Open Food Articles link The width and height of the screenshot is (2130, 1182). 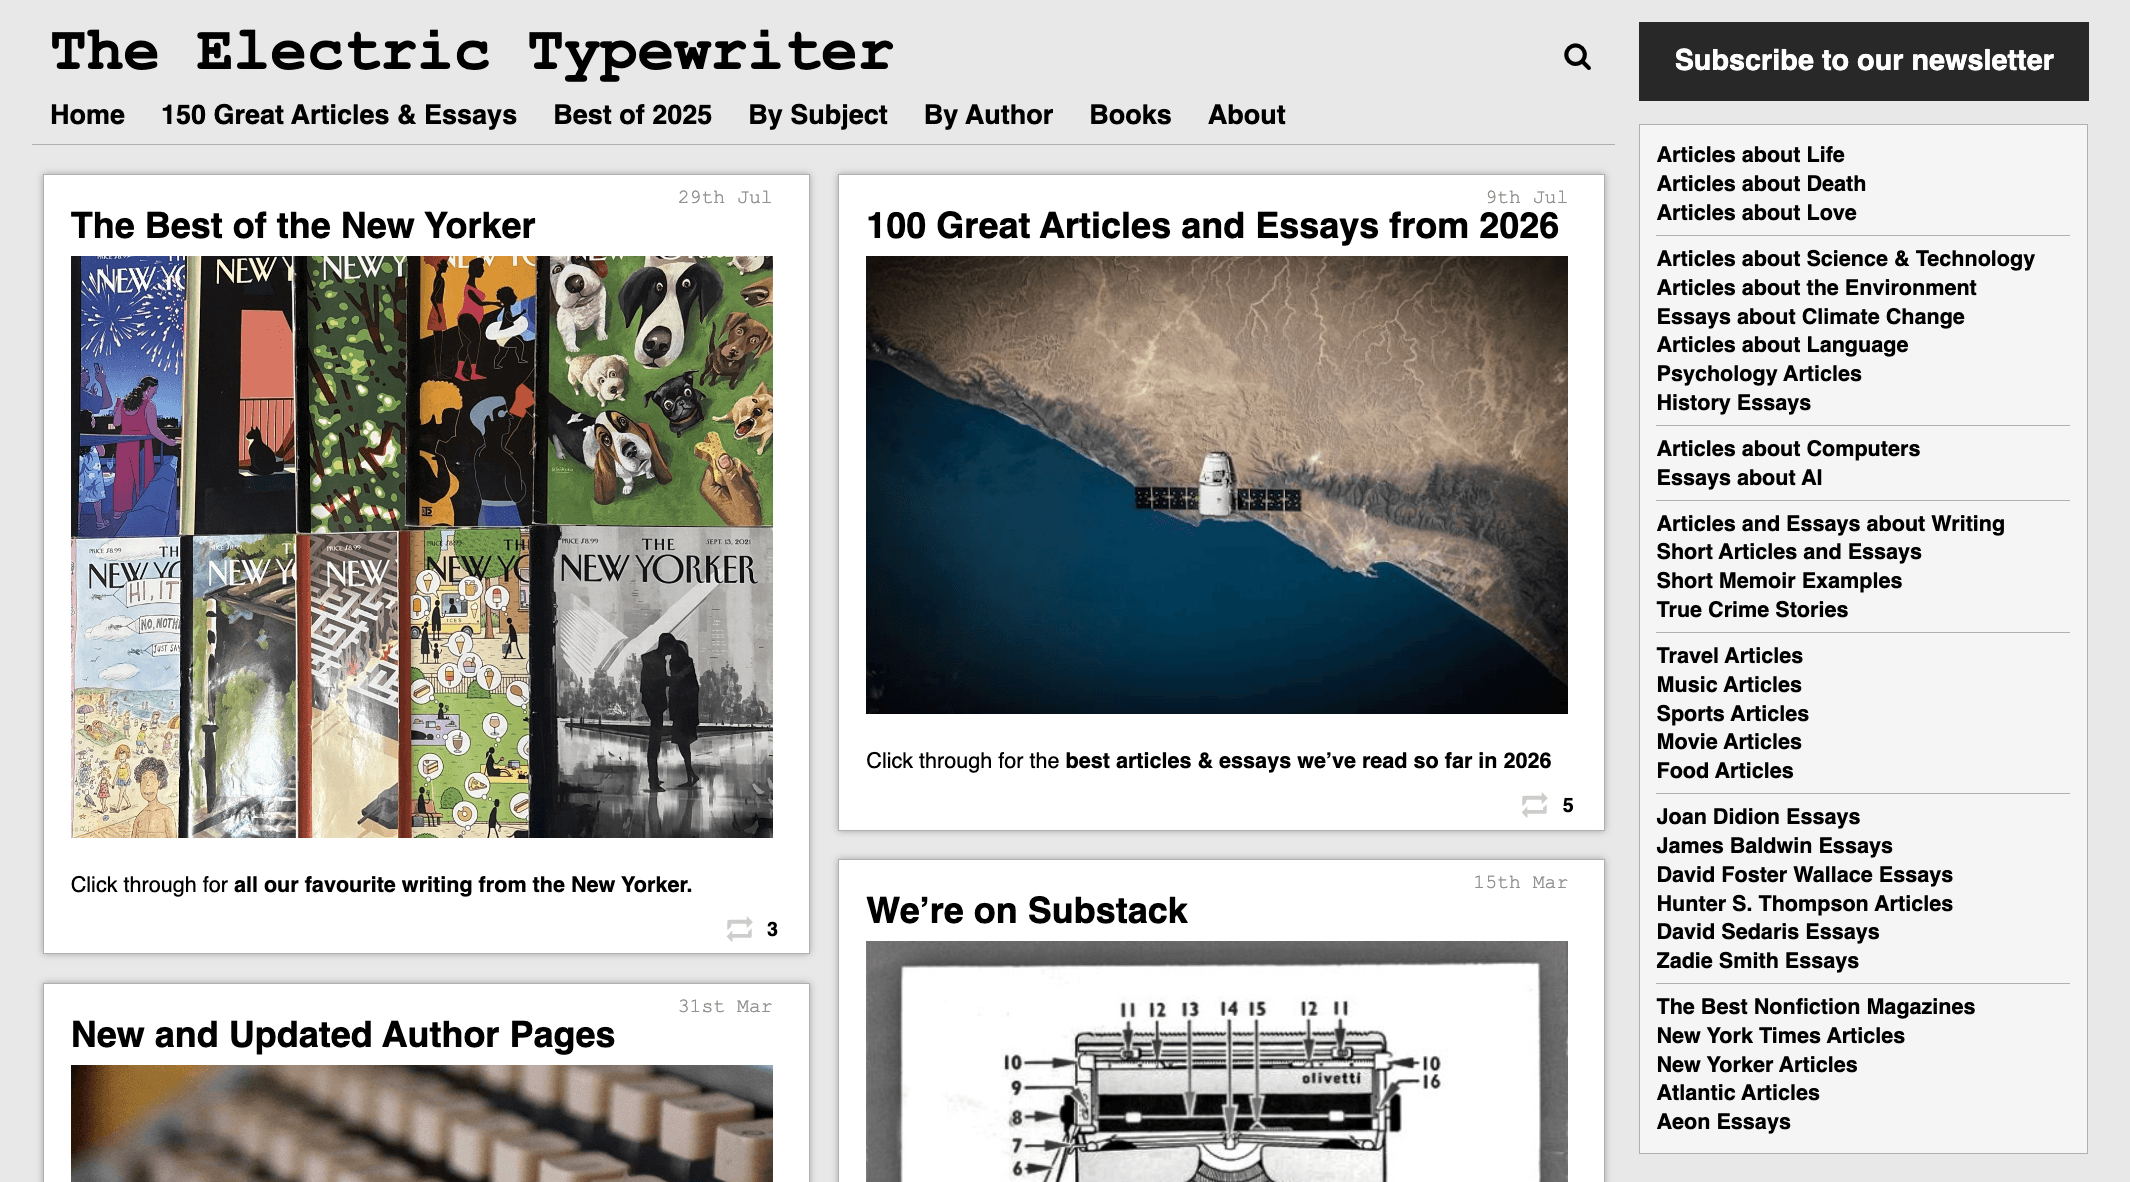(1724, 771)
